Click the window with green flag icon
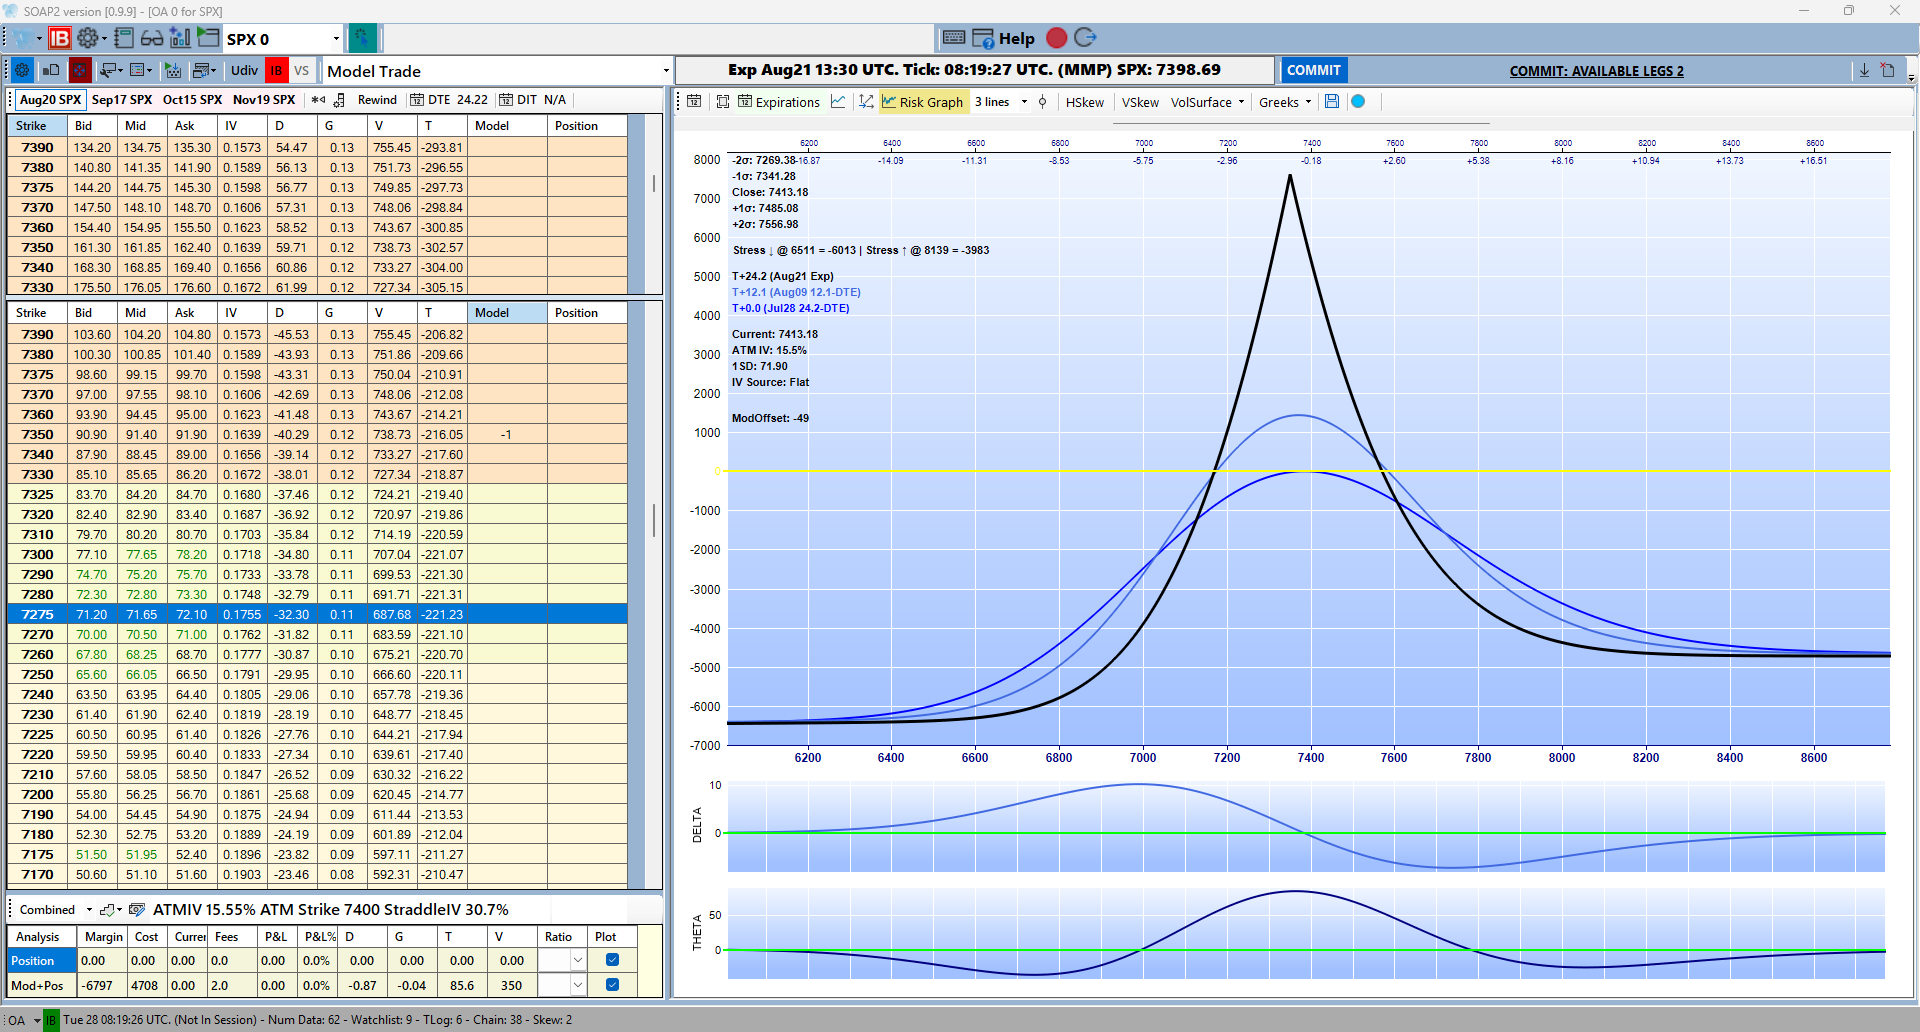The height and width of the screenshot is (1032, 1920). (x=208, y=38)
